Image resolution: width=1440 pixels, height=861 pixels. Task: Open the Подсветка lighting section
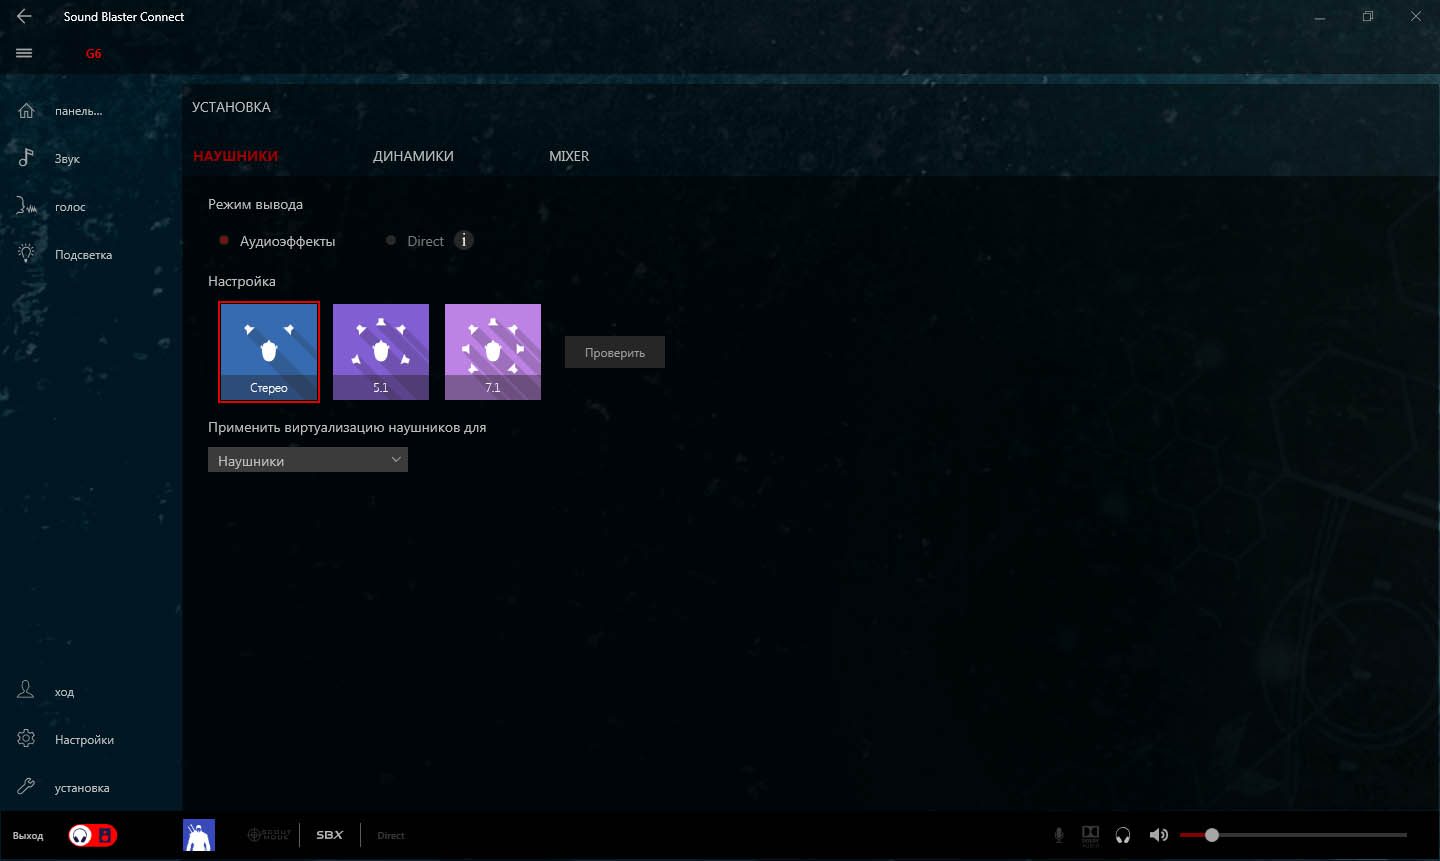point(82,254)
